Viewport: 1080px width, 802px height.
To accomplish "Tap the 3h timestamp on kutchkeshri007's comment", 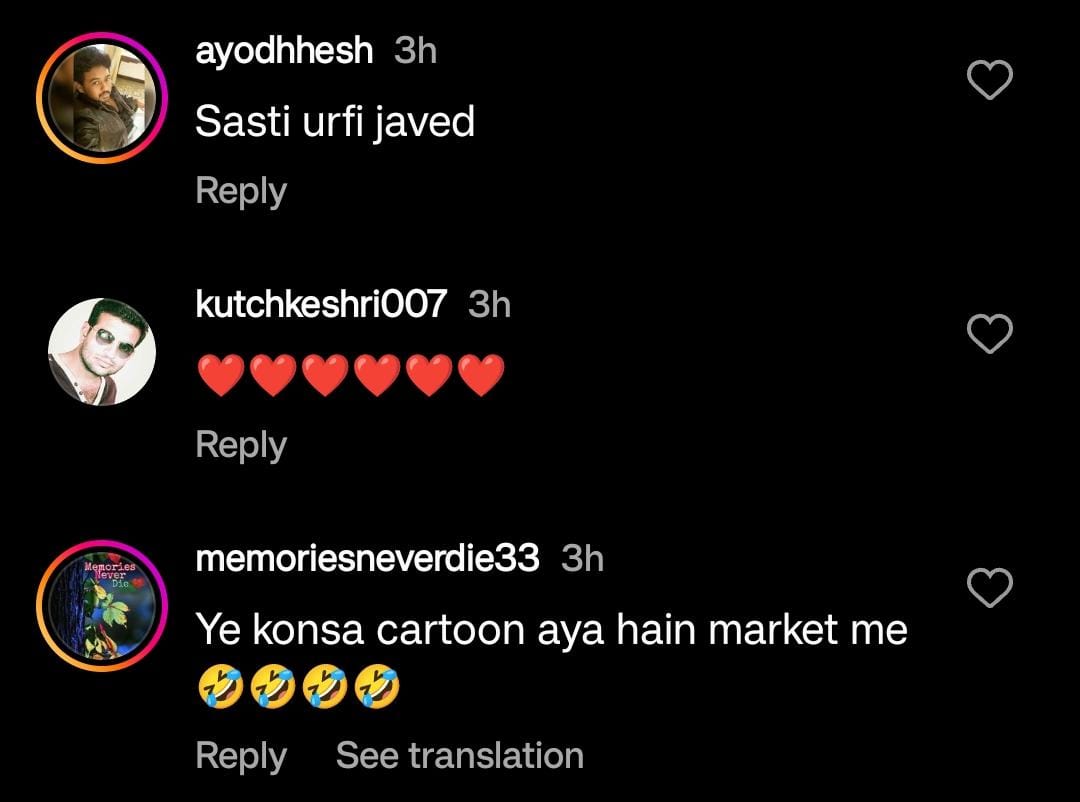I will [x=489, y=305].
